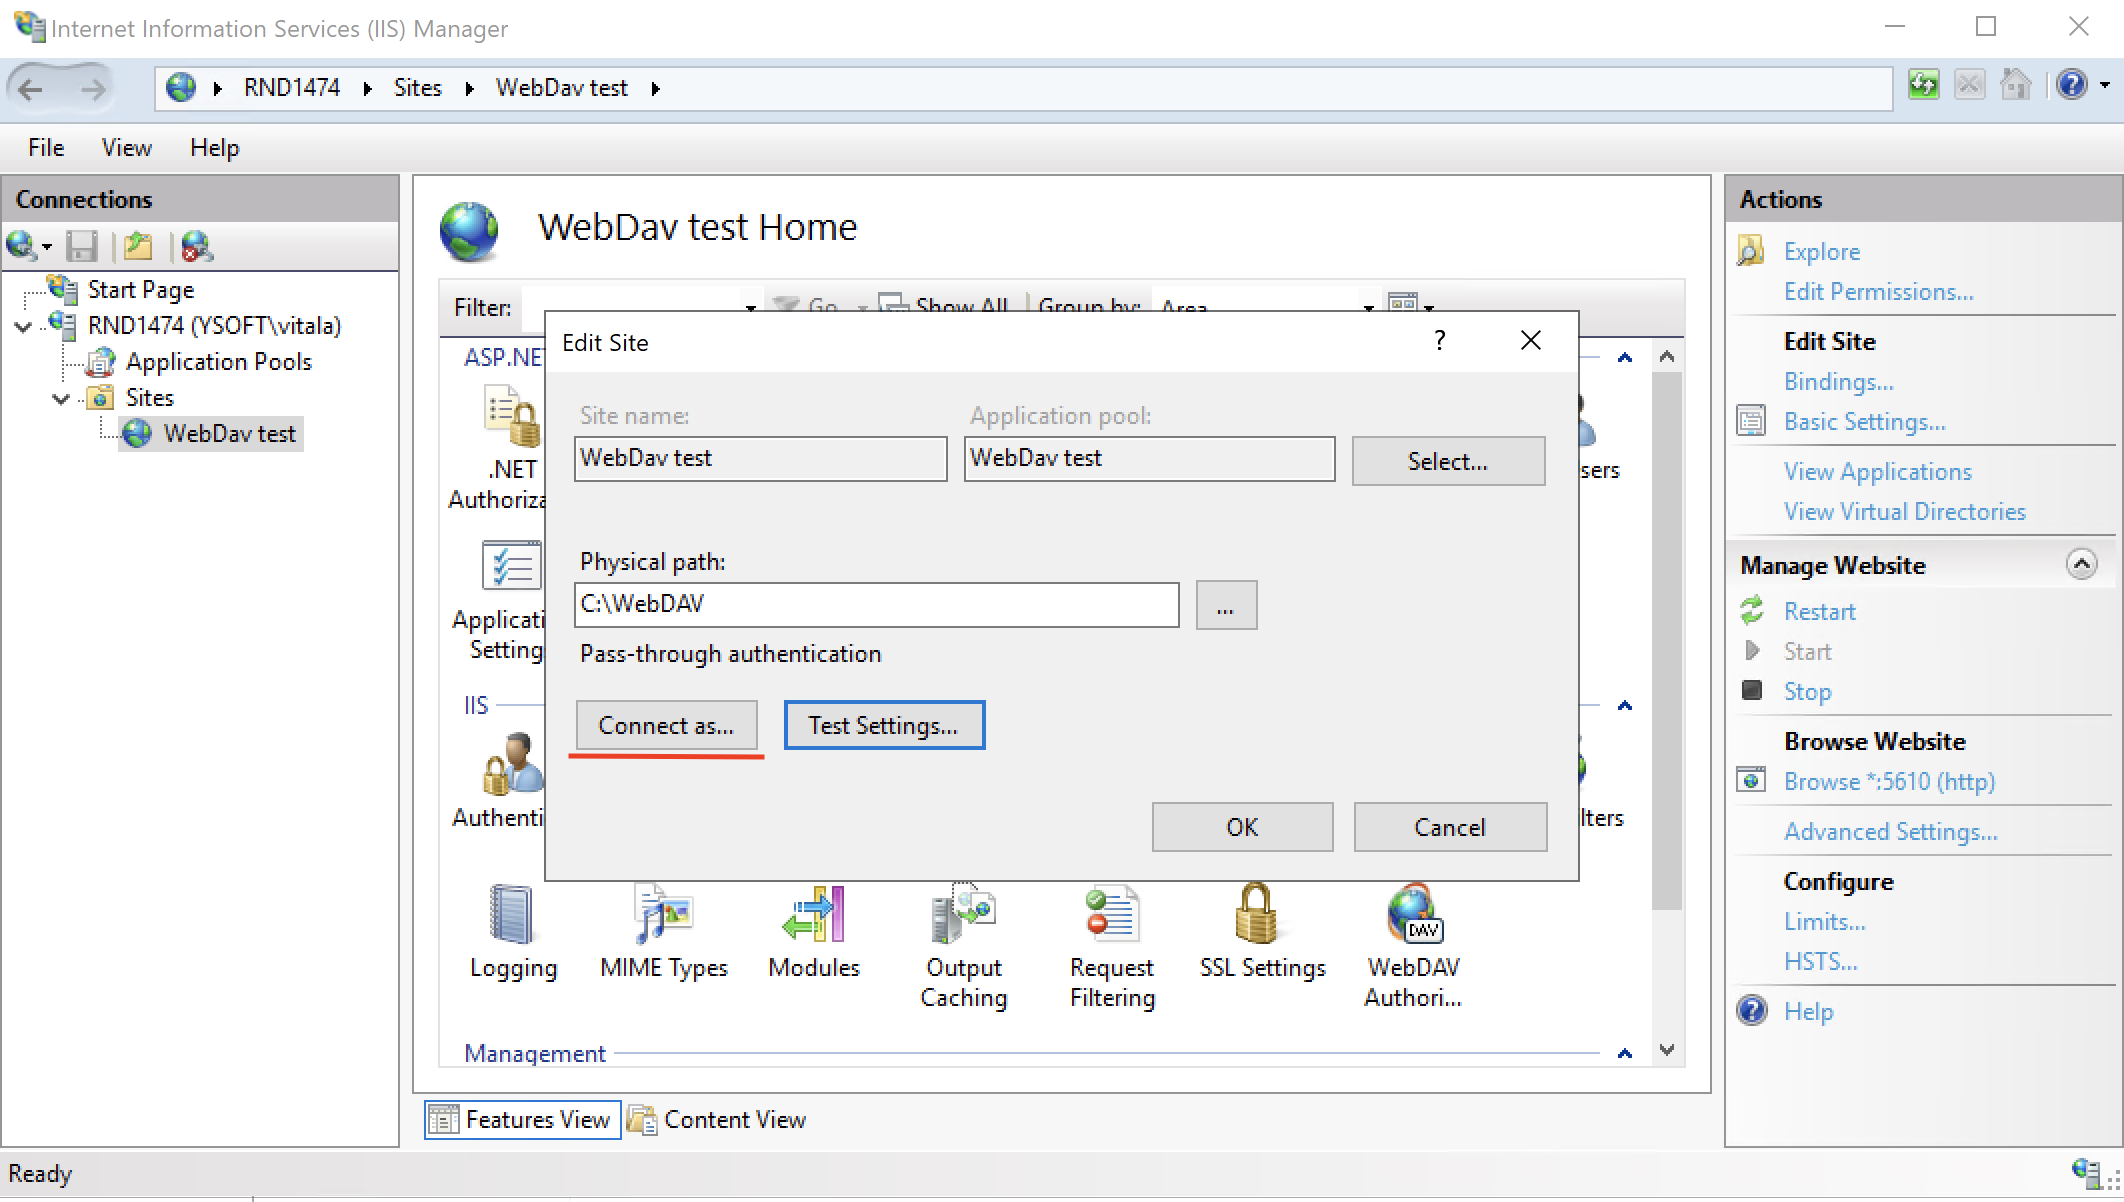Click the Home icon in the top toolbar
Viewport: 2124px width, 1202px height.
click(x=2016, y=85)
